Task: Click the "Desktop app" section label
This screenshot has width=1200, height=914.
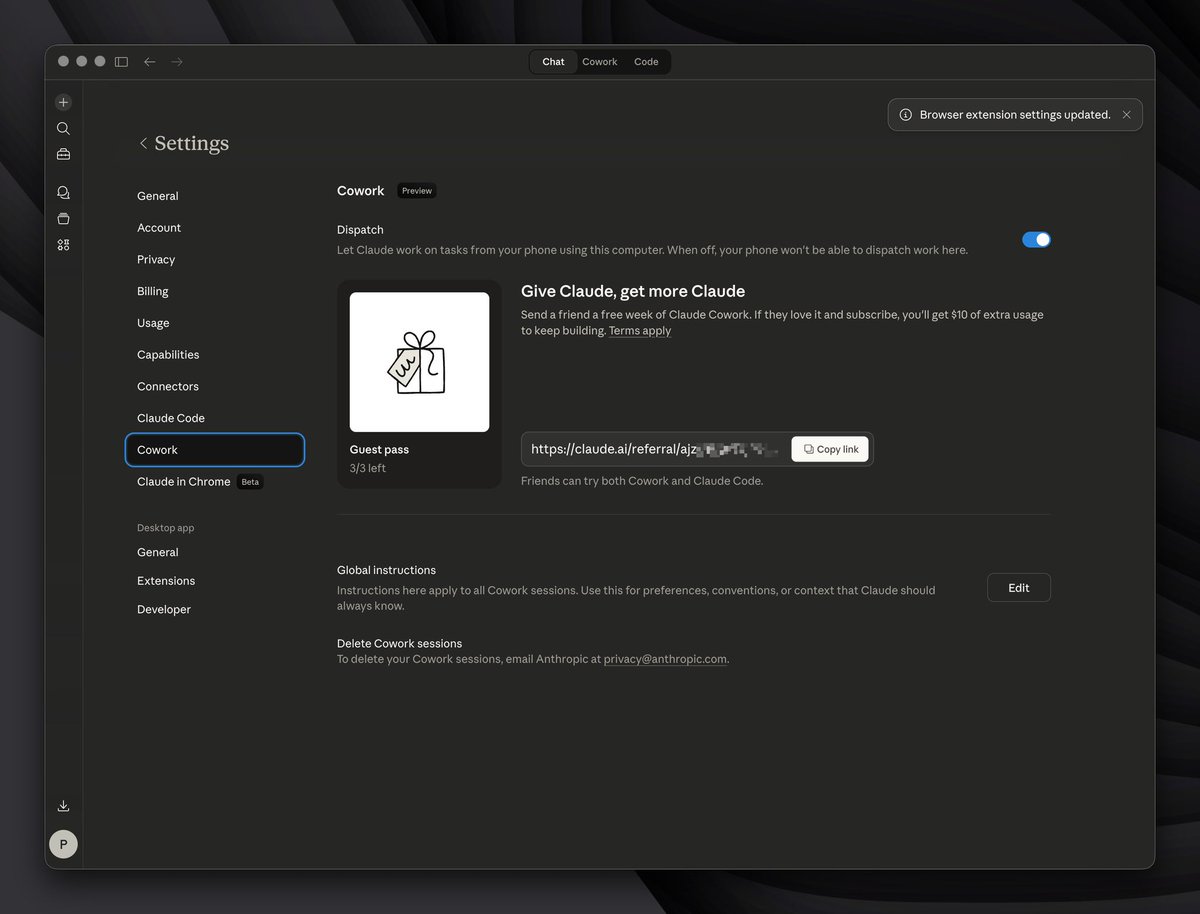Action: pos(166,527)
